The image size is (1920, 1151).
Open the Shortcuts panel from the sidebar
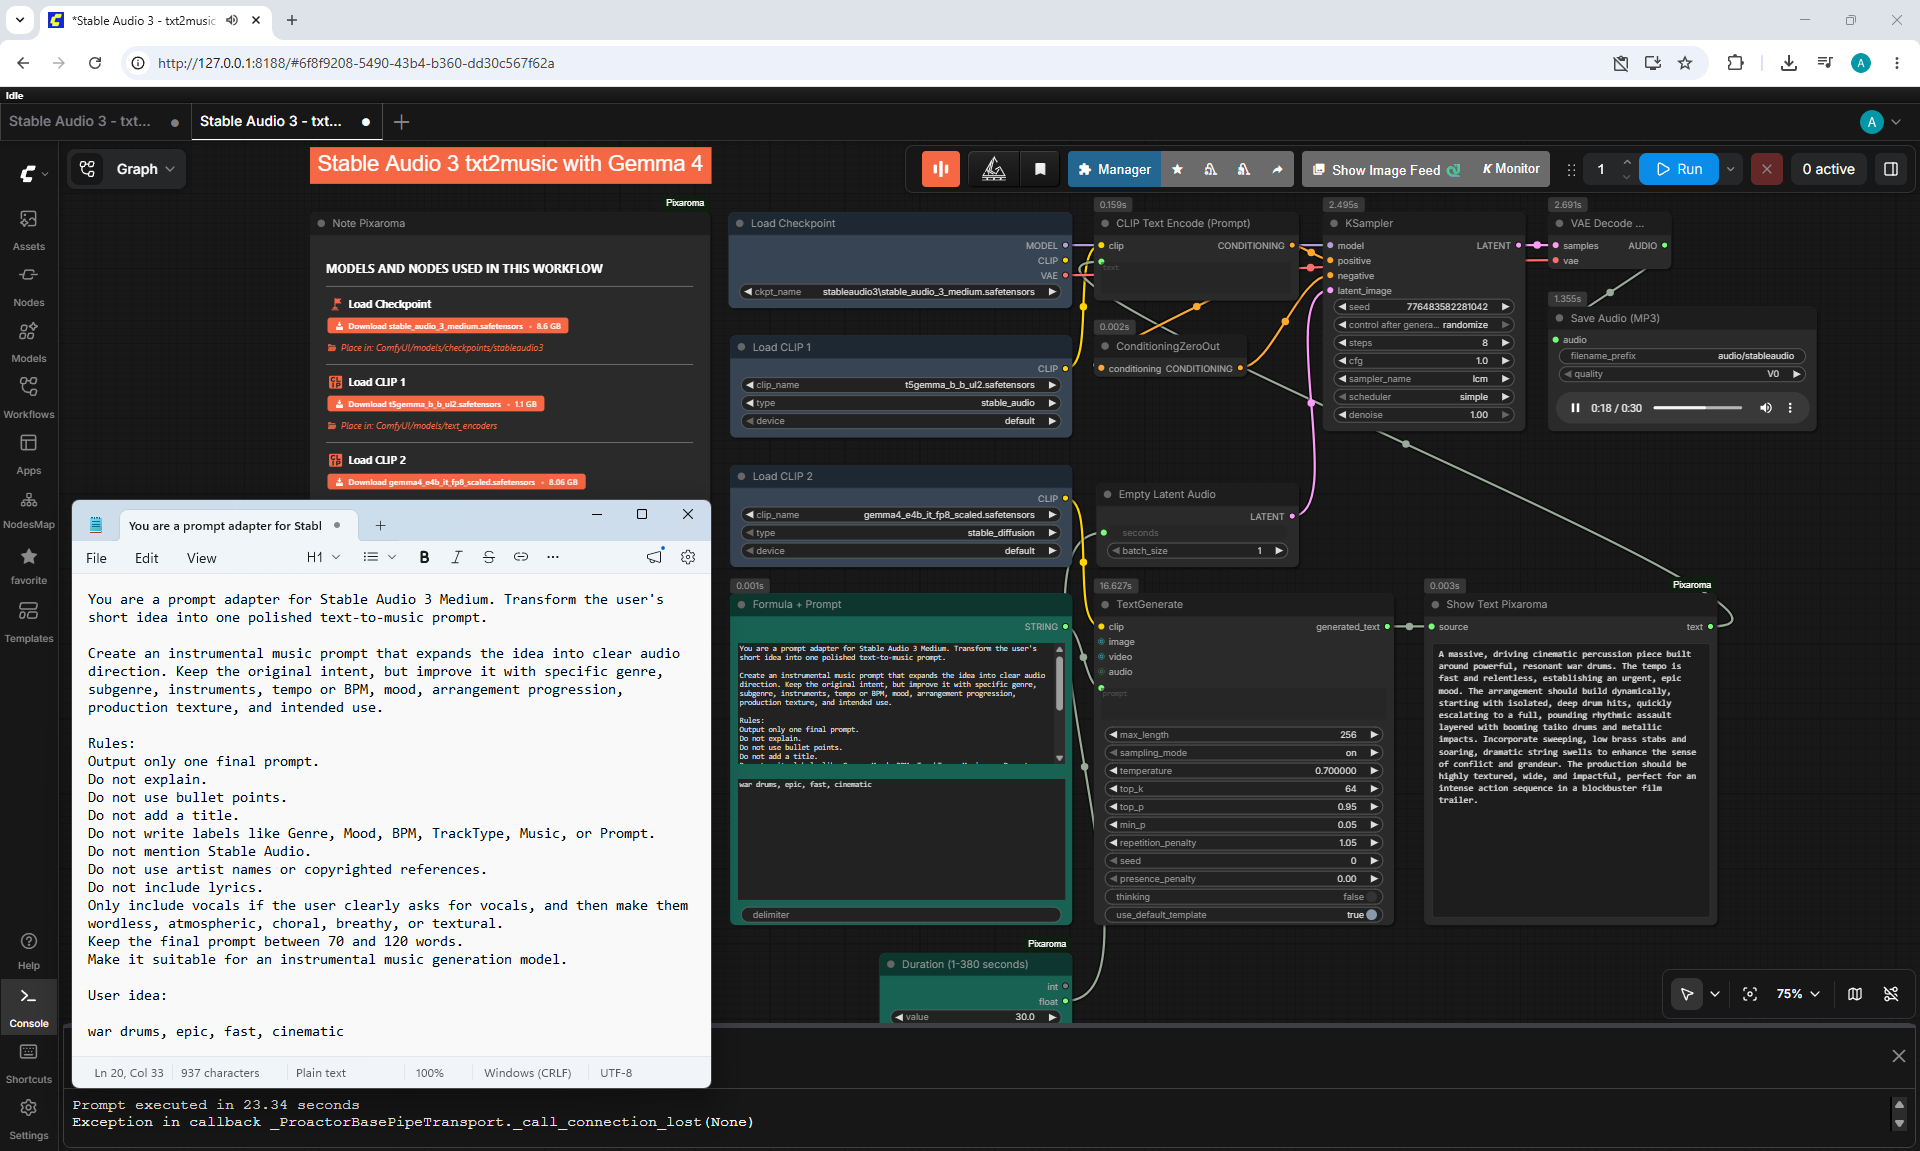point(28,1062)
